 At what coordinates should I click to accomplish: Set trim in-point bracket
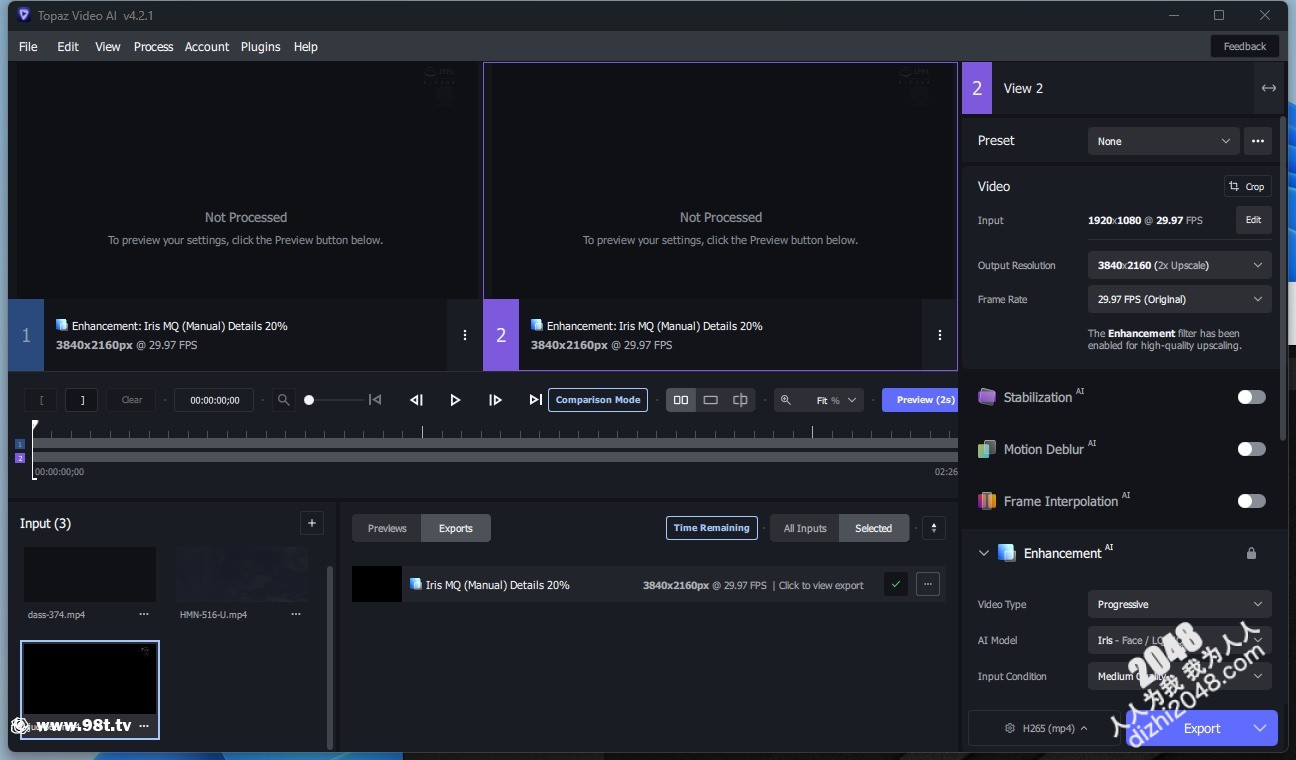click(x=41, y=400)
